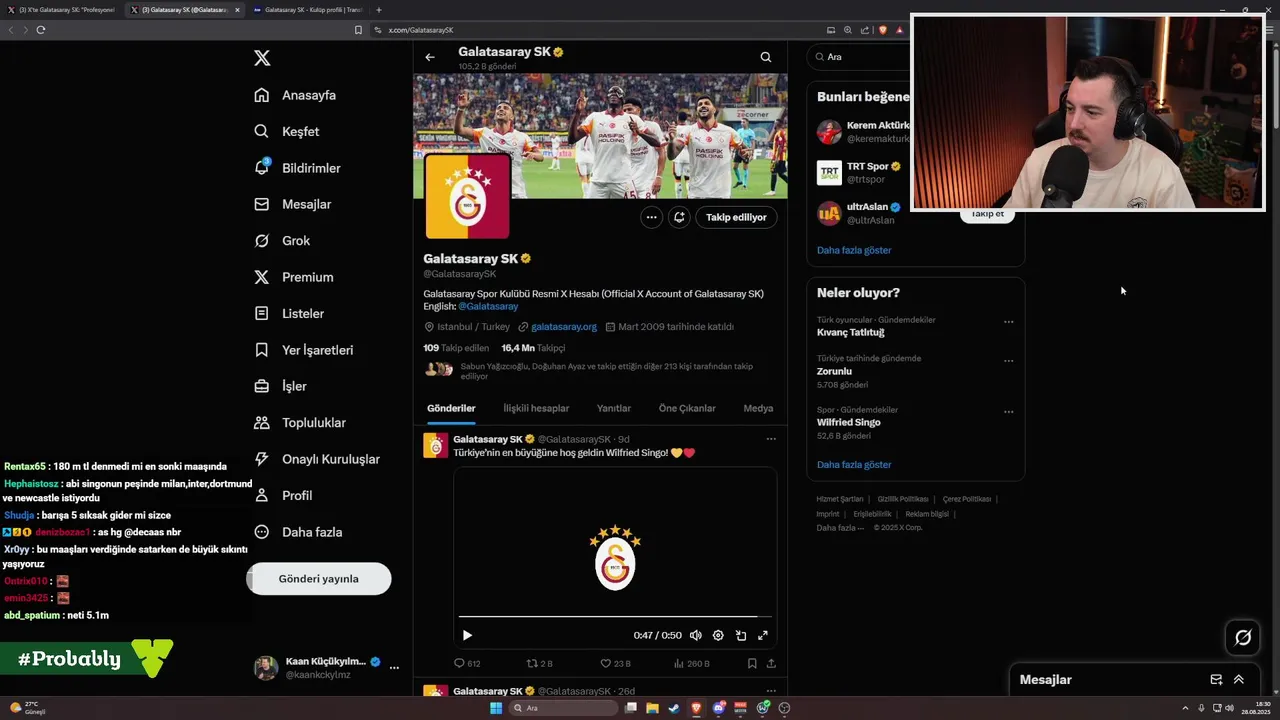Open account menu next to Kaan Küçükyılmaz

click(x=394, y=668)
